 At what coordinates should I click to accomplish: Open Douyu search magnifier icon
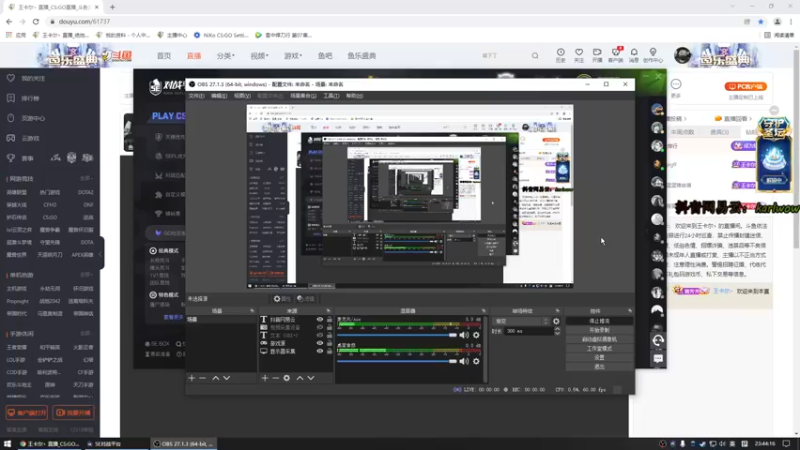(535, 56)
